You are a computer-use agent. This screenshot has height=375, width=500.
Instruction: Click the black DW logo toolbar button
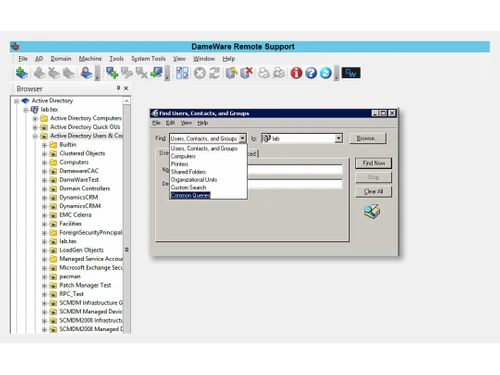point(351,73)
